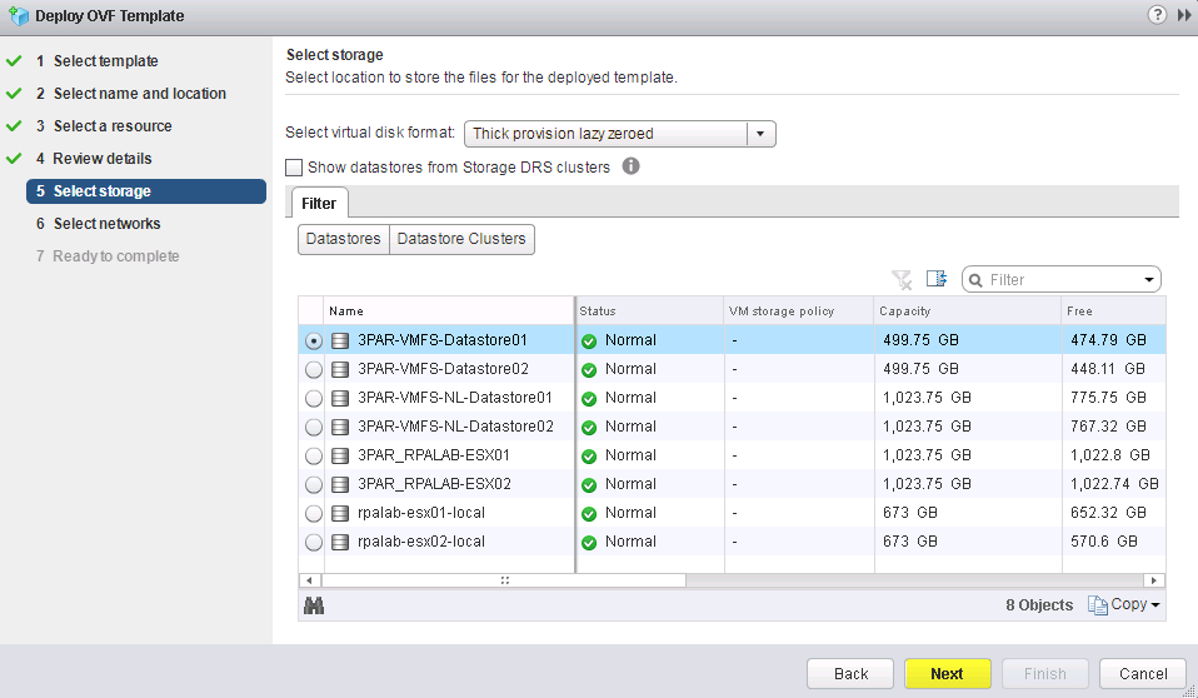Open the Copy dropdown arrow

(1155, 606)
